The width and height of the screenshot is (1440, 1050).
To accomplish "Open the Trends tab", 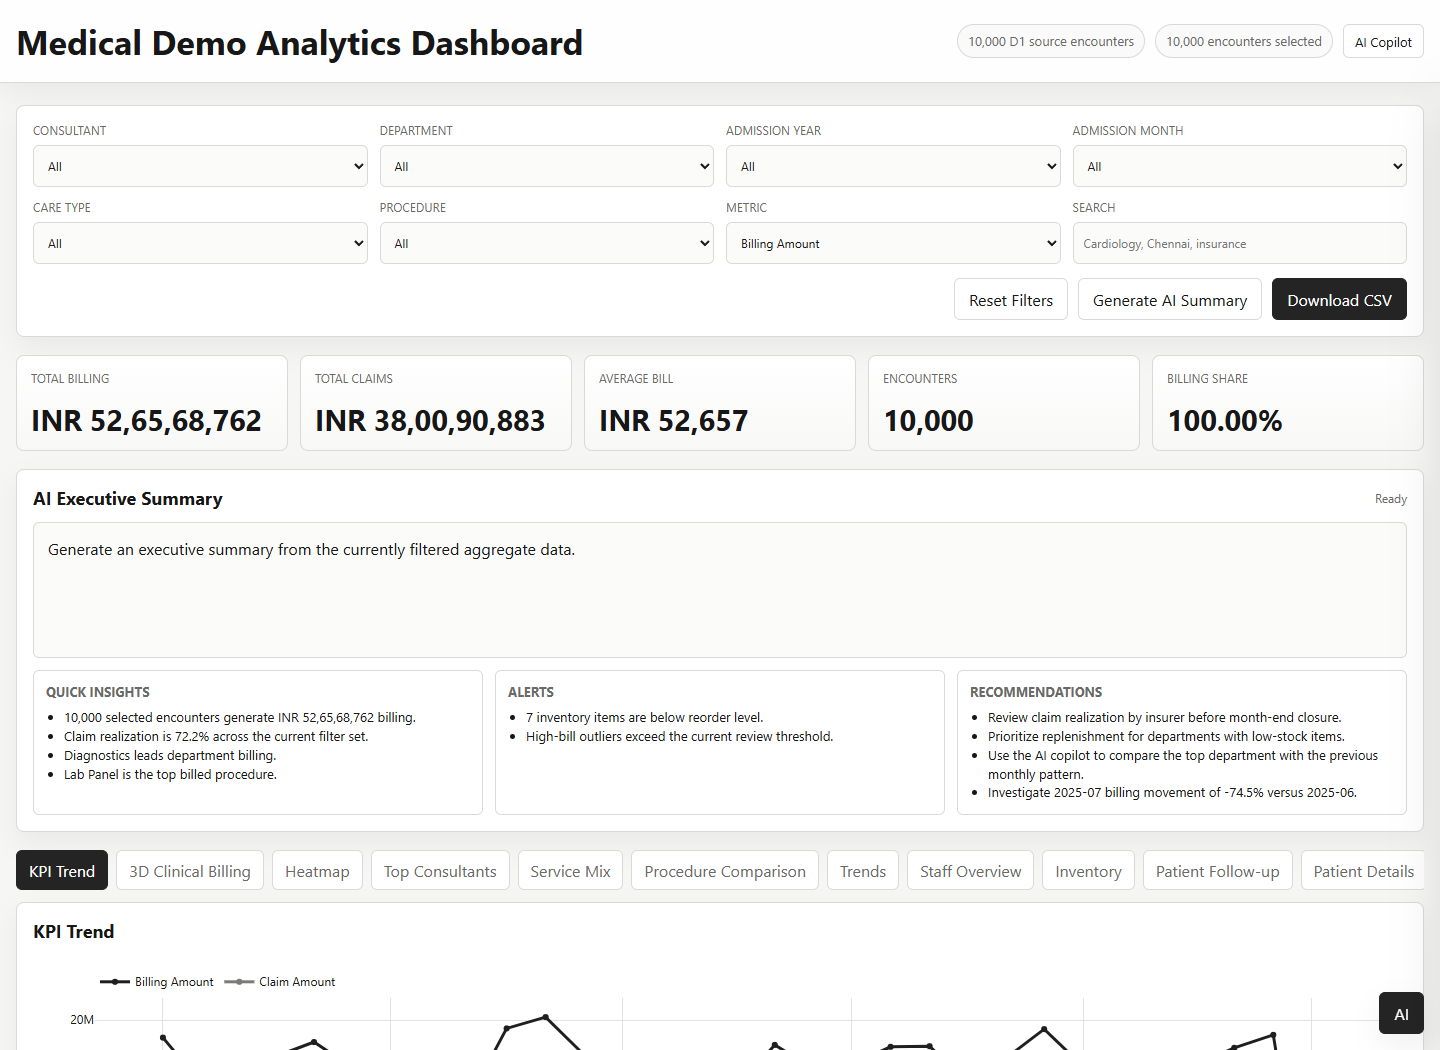I will coord(863,870).
